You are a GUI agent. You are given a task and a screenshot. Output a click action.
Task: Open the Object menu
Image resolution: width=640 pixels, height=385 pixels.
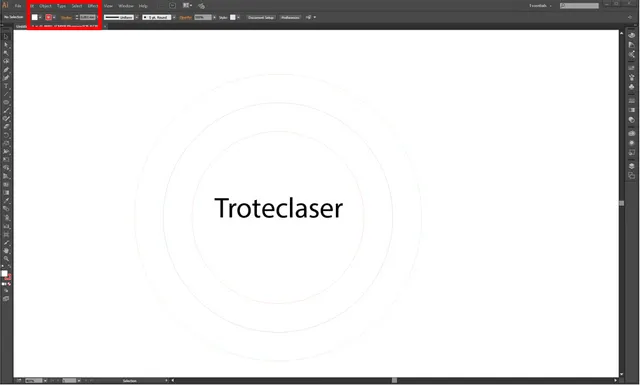coord(45,6)
